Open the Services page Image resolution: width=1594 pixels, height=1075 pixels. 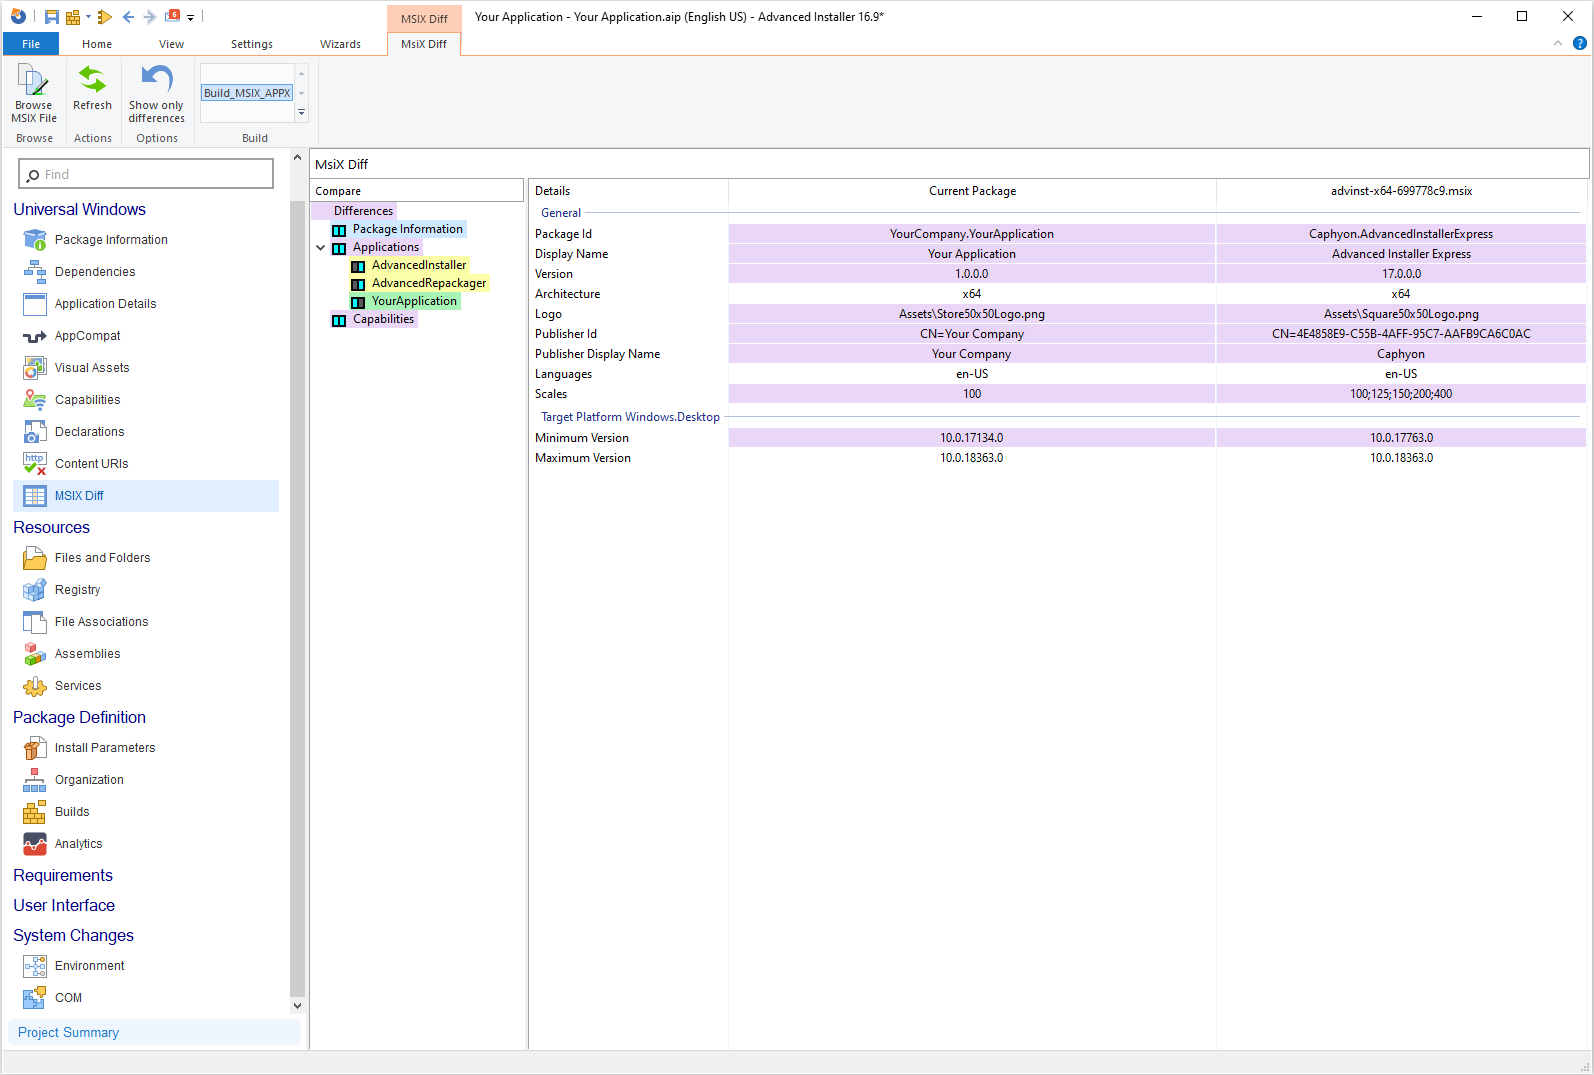coord(78,686)
